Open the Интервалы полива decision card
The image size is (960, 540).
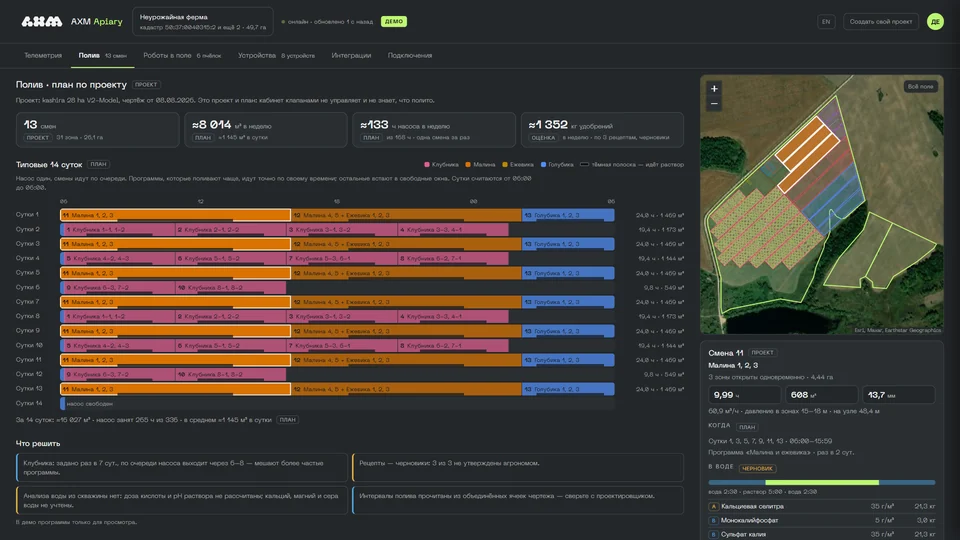(518, 500)
